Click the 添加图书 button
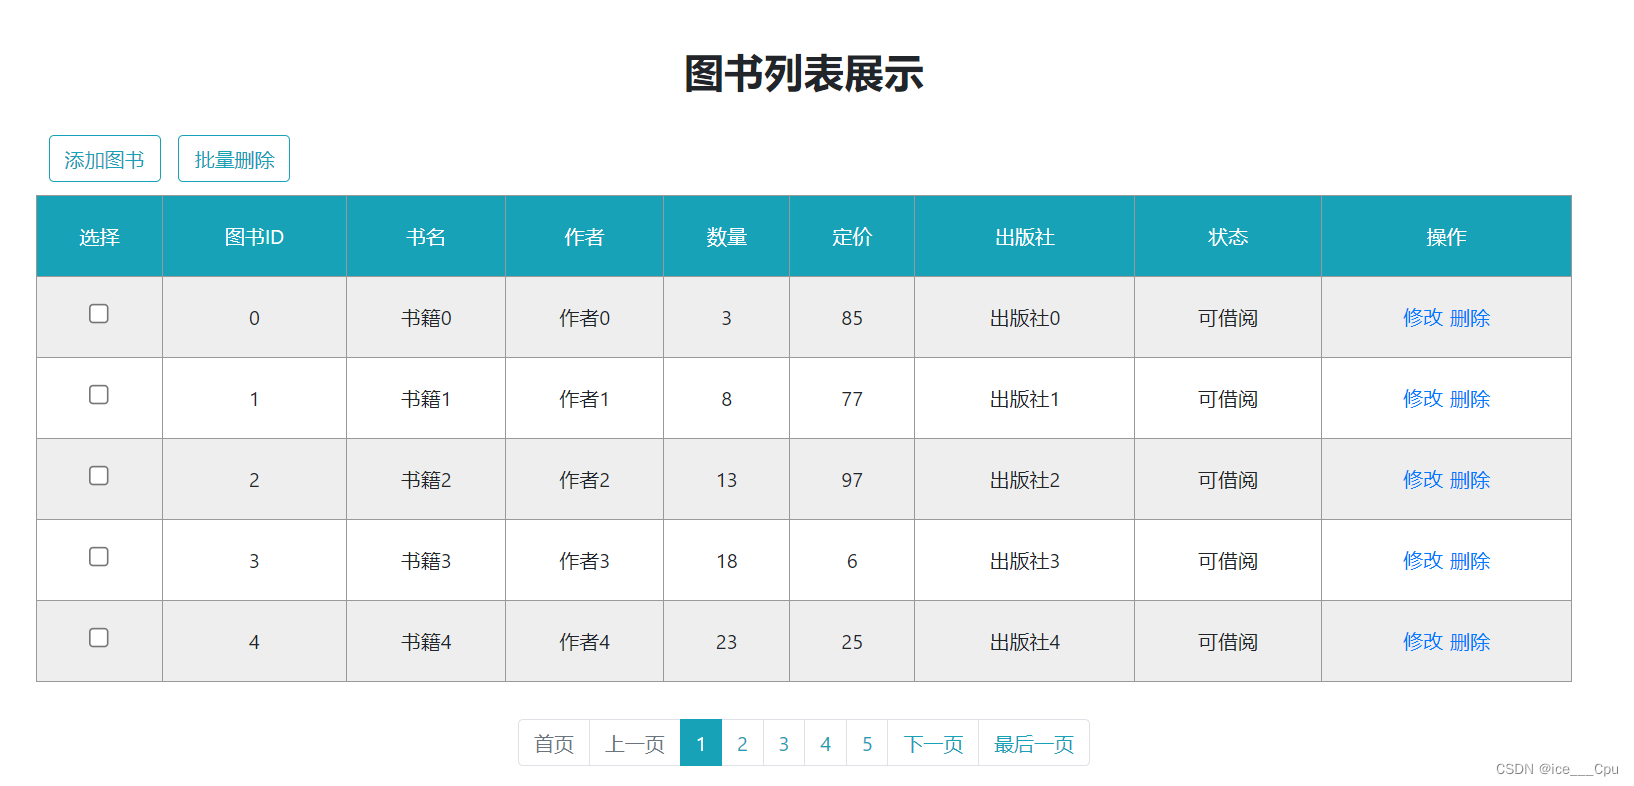1634x786 pixels. click(x=105, y=159)
